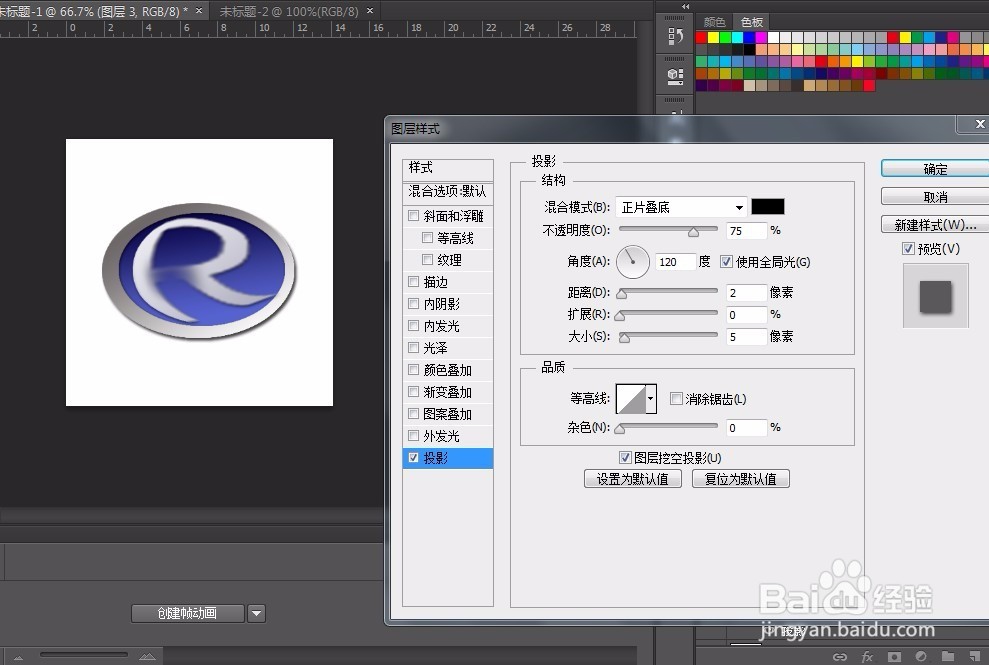Open the History panel icon

tap(675, 37)
